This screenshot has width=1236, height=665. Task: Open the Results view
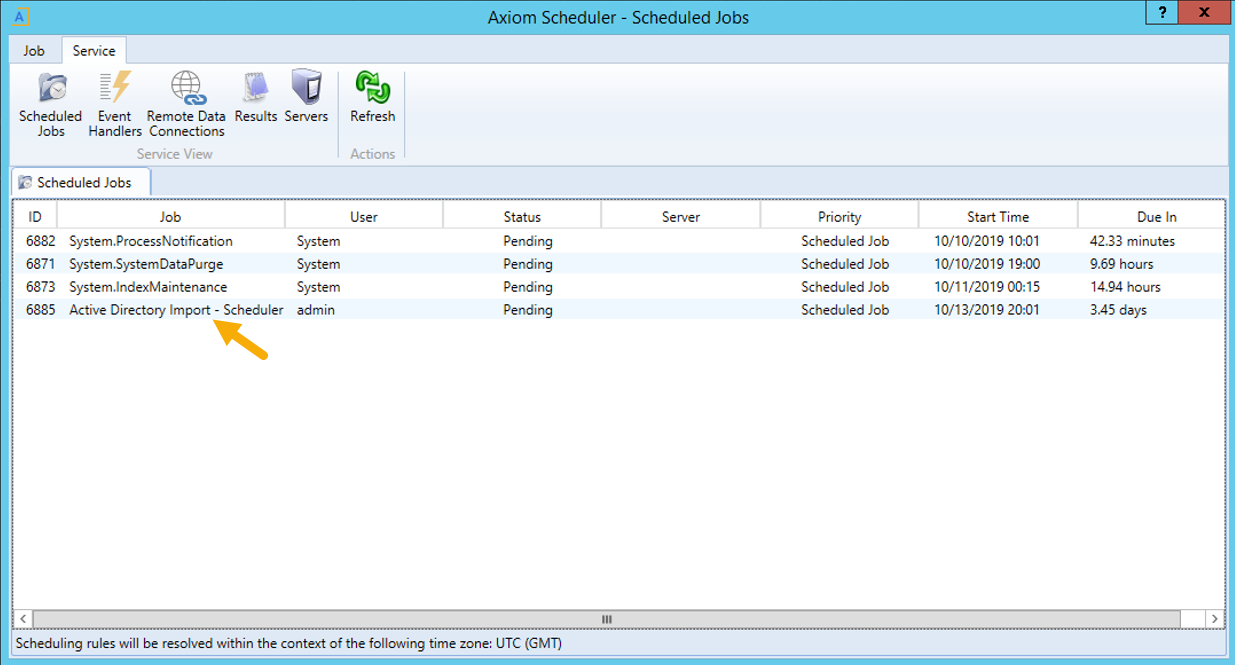click(x=256, y=98)
